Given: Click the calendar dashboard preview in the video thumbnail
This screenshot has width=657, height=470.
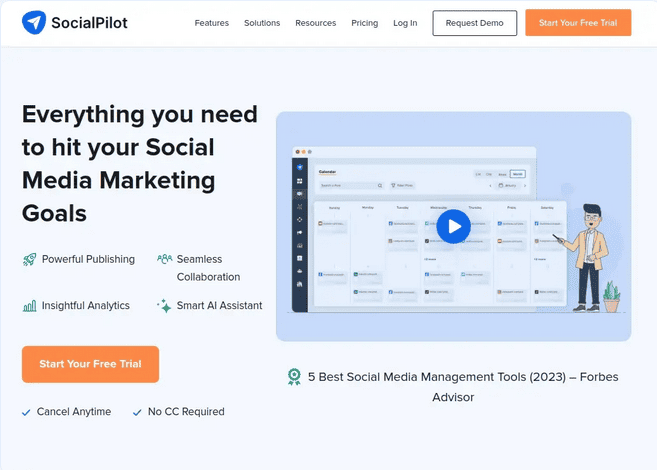Looking at the screenshot, I should (429, 230).
